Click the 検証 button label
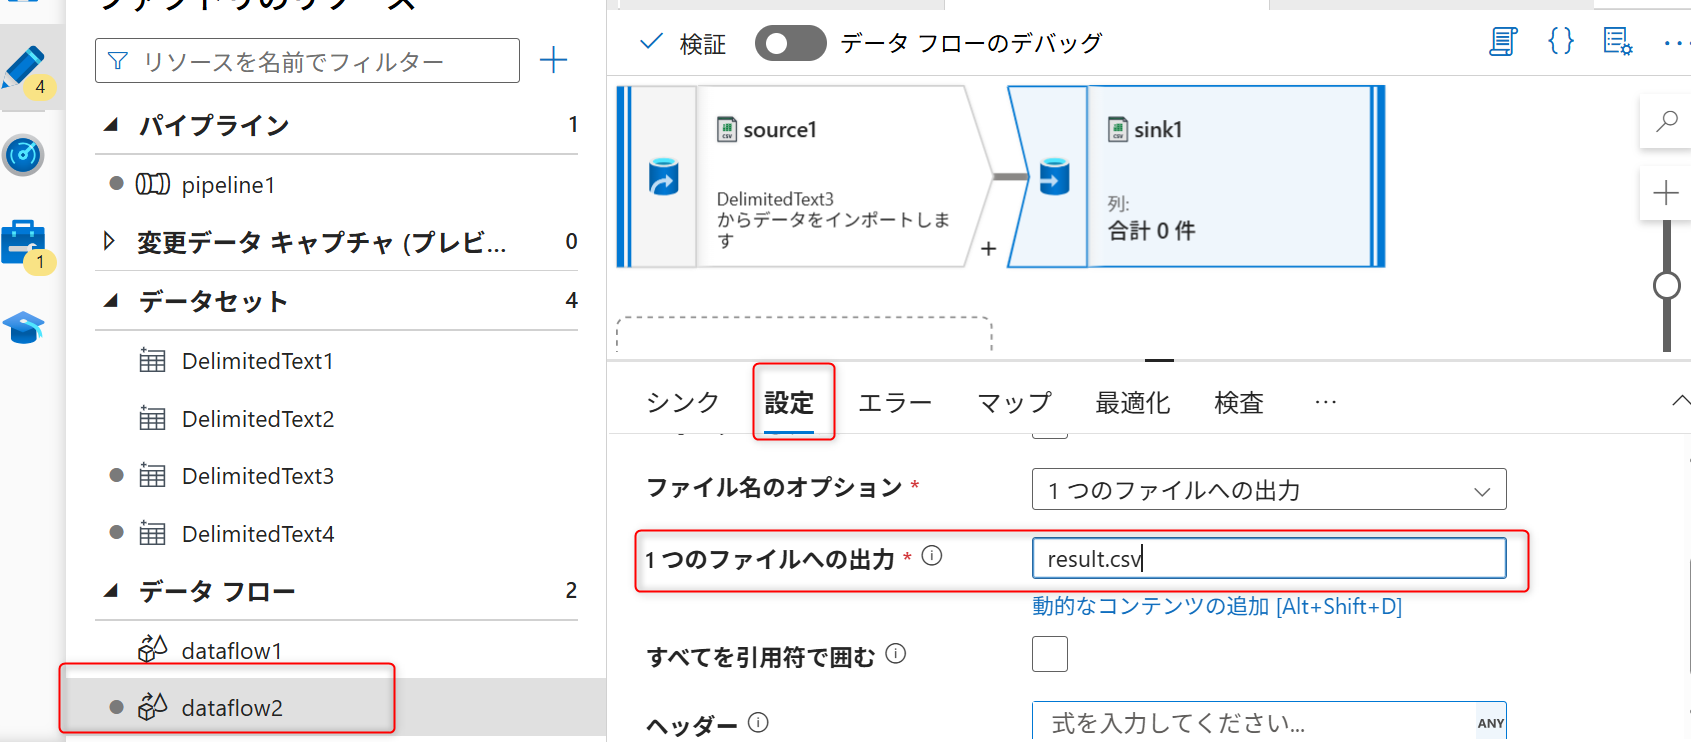This screenshot has width=1691, height=742. pyautogui.click(x=702, y=44)
